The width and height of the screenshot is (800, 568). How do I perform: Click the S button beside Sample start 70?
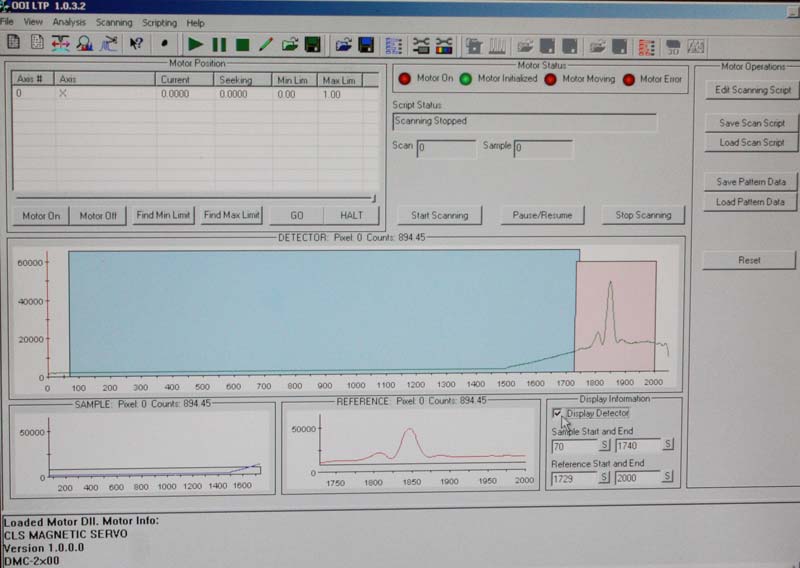click(x=605, y=445)
